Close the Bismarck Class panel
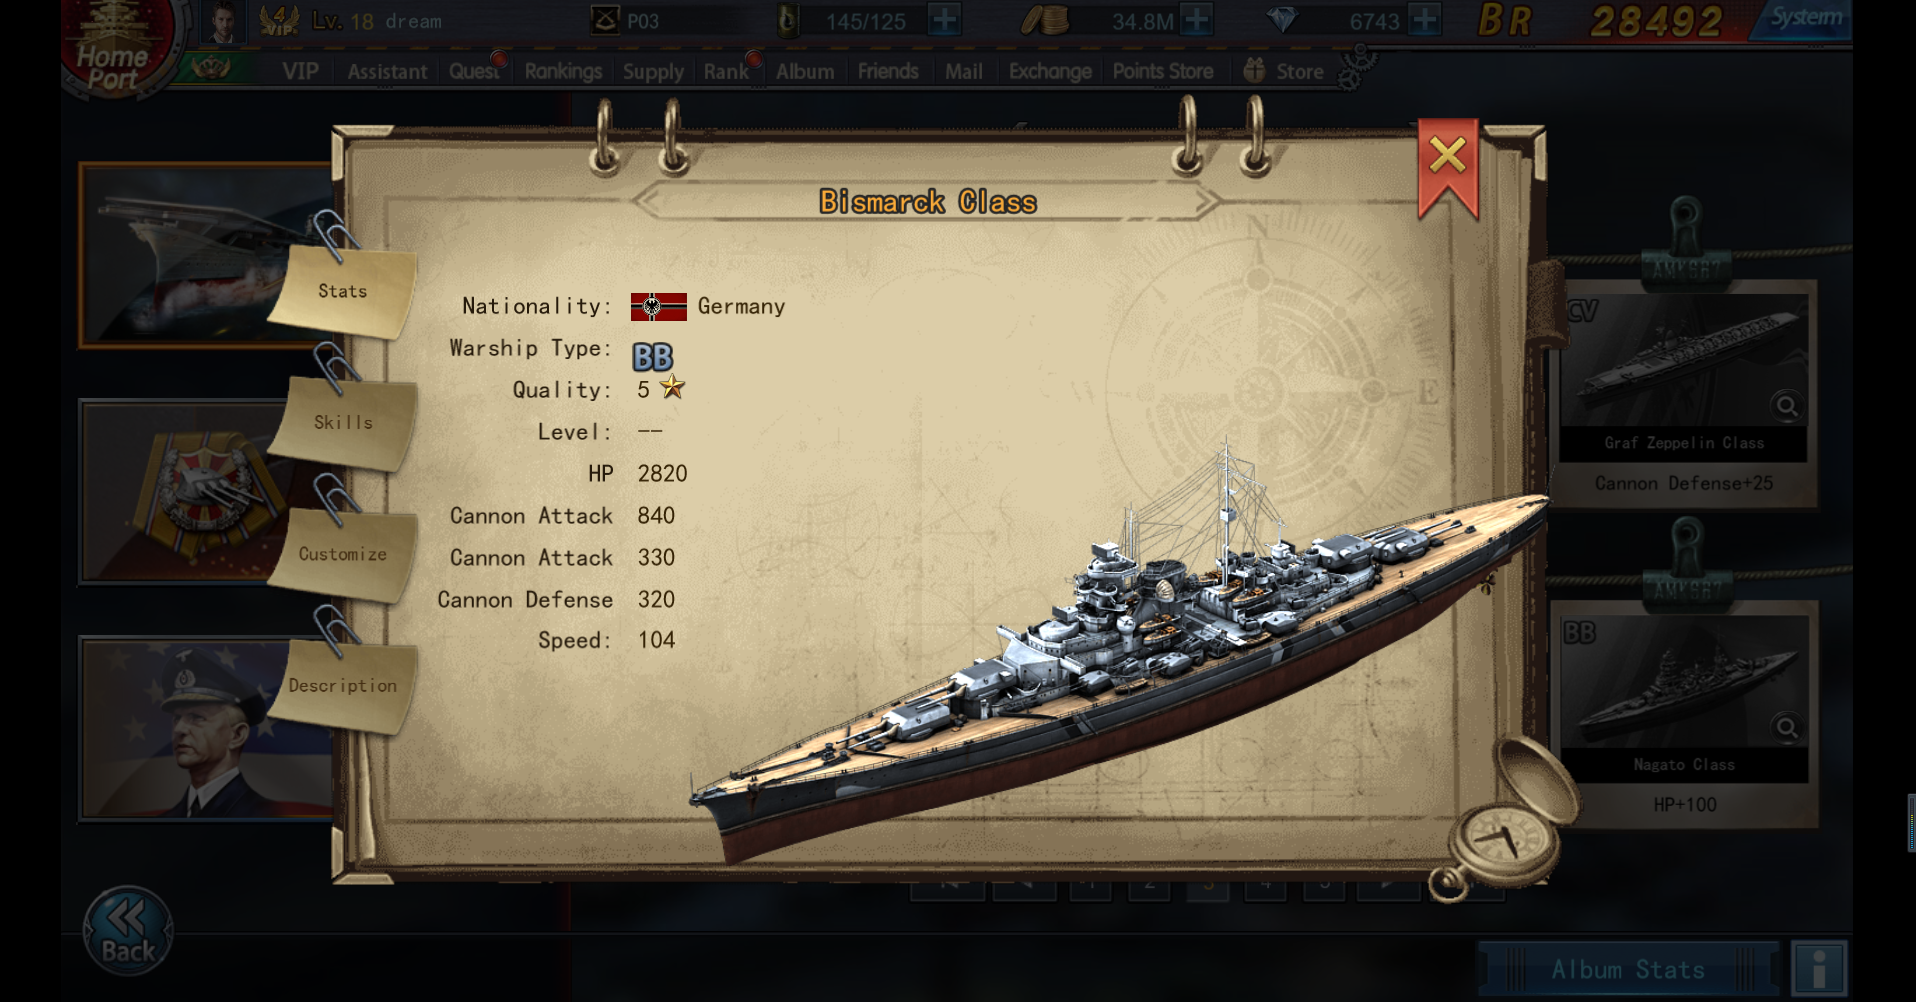1916x1002 pixels. click(x=1447, y=158)
